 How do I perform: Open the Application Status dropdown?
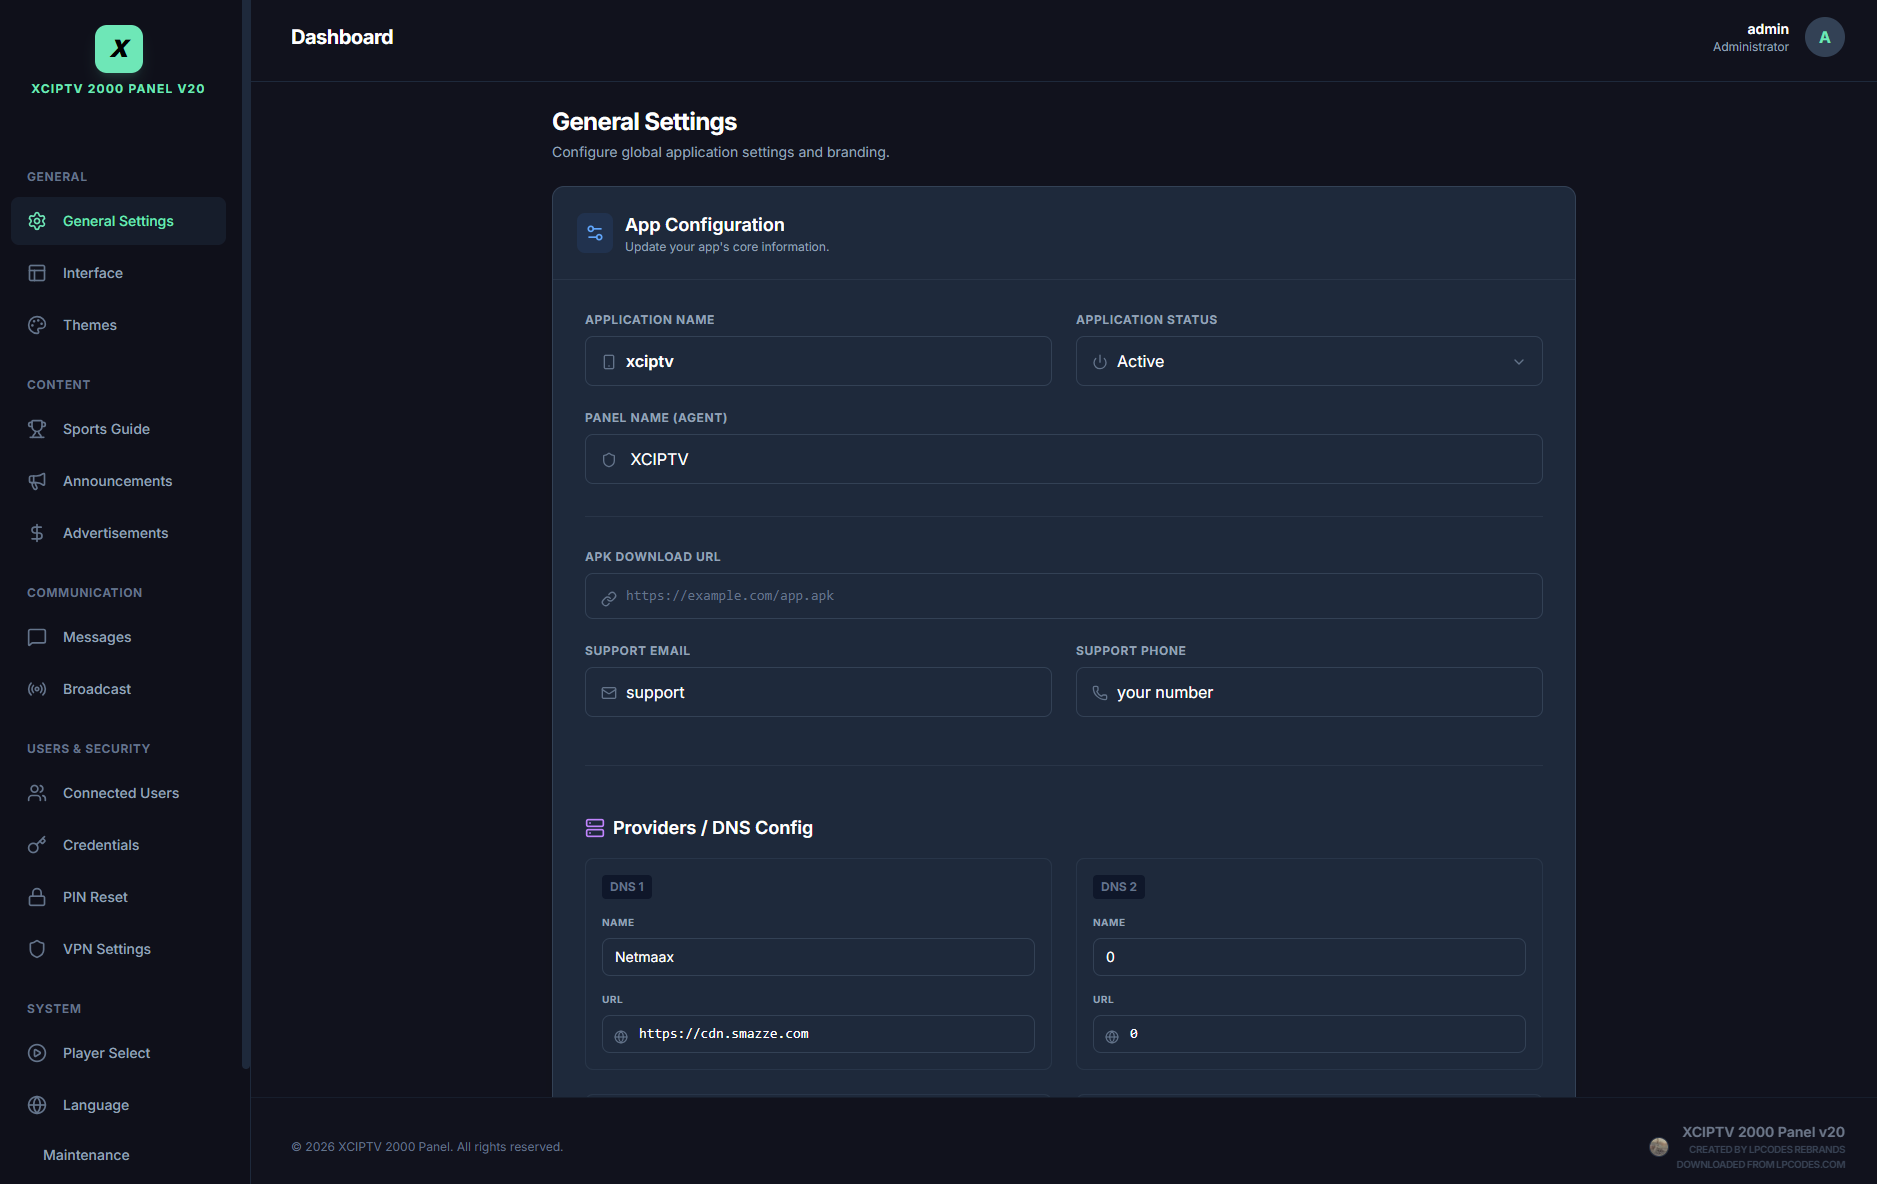pos(1308,362)
